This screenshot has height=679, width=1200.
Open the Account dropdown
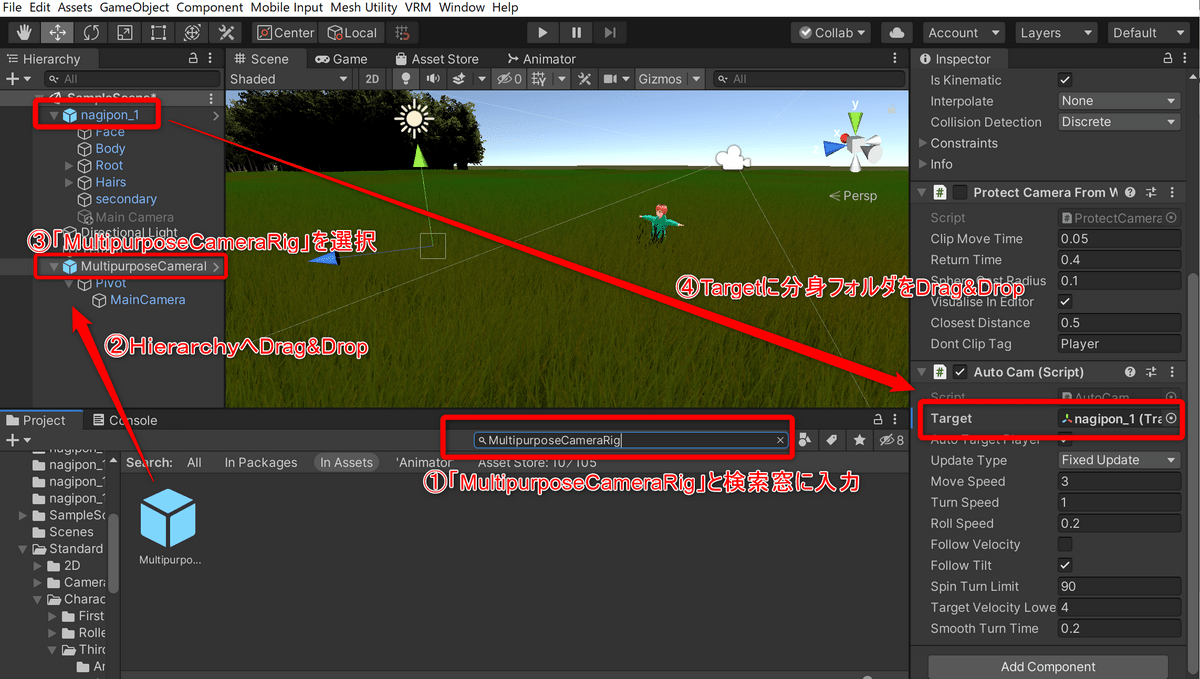coord(961,33)
